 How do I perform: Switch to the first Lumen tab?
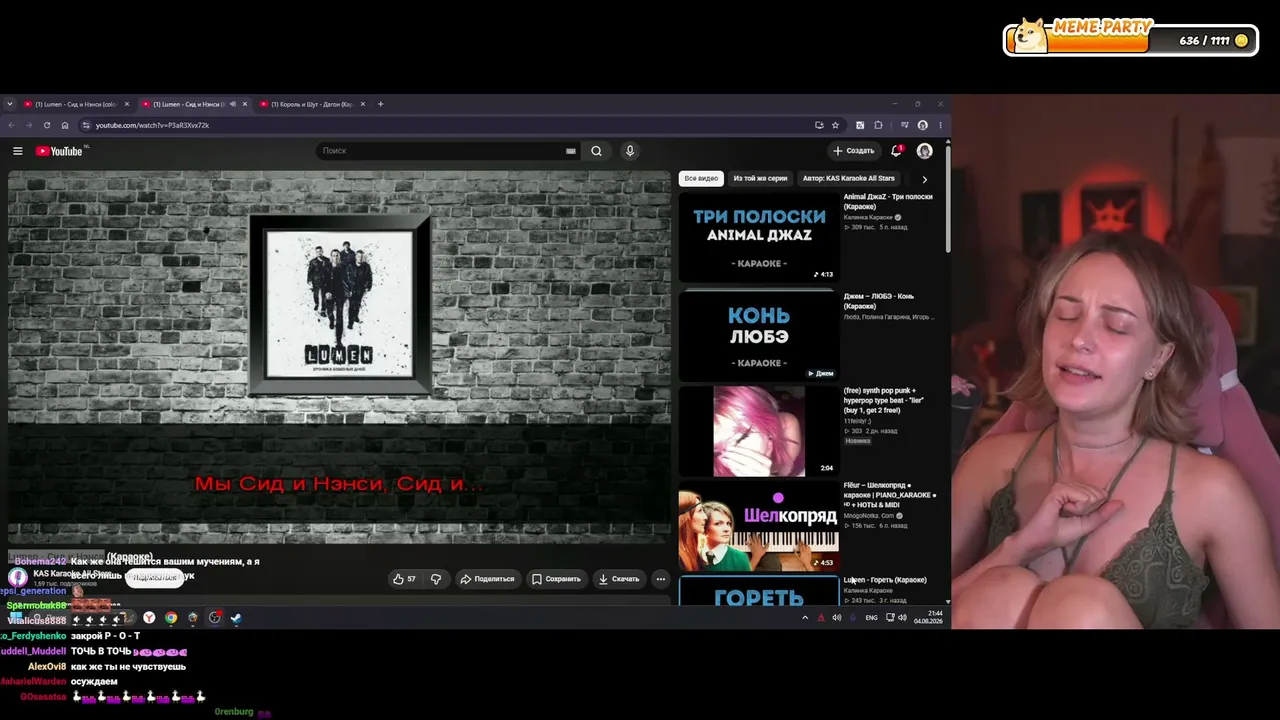tap(76, 104)
